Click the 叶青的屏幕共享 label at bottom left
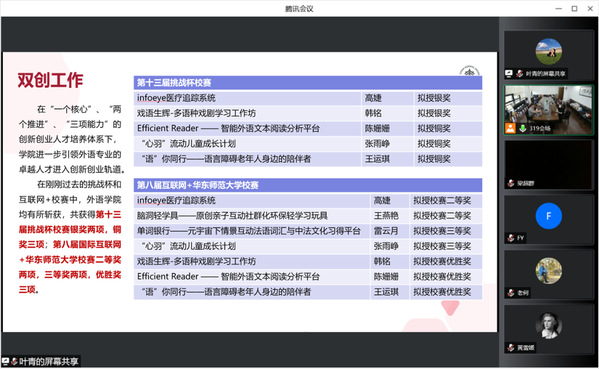The width and height of the screenshot is (599, 369). 49,361
